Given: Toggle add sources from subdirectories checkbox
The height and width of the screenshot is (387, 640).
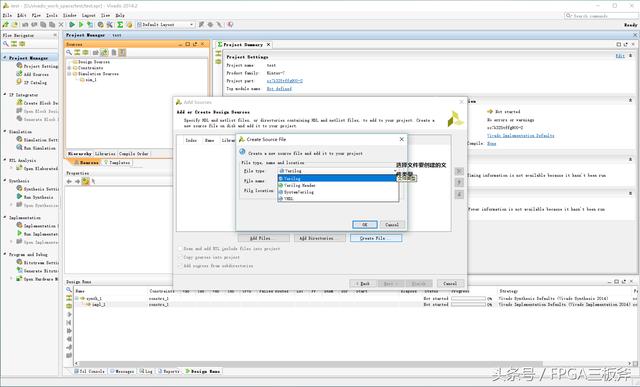Looking at the screenshot, I should coord(180,266).
